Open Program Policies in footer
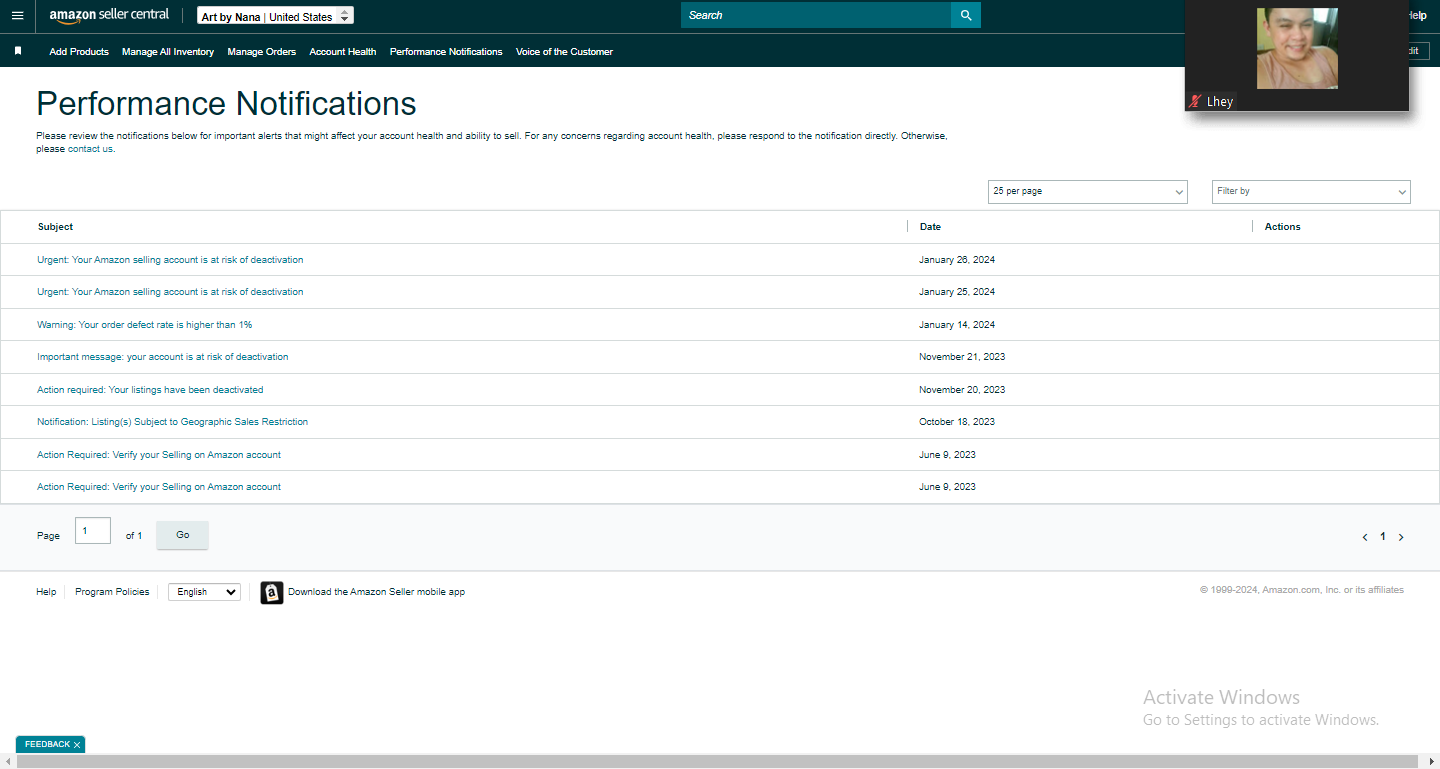Viewport: 1440px width, 769px height. tap(112, 592)
